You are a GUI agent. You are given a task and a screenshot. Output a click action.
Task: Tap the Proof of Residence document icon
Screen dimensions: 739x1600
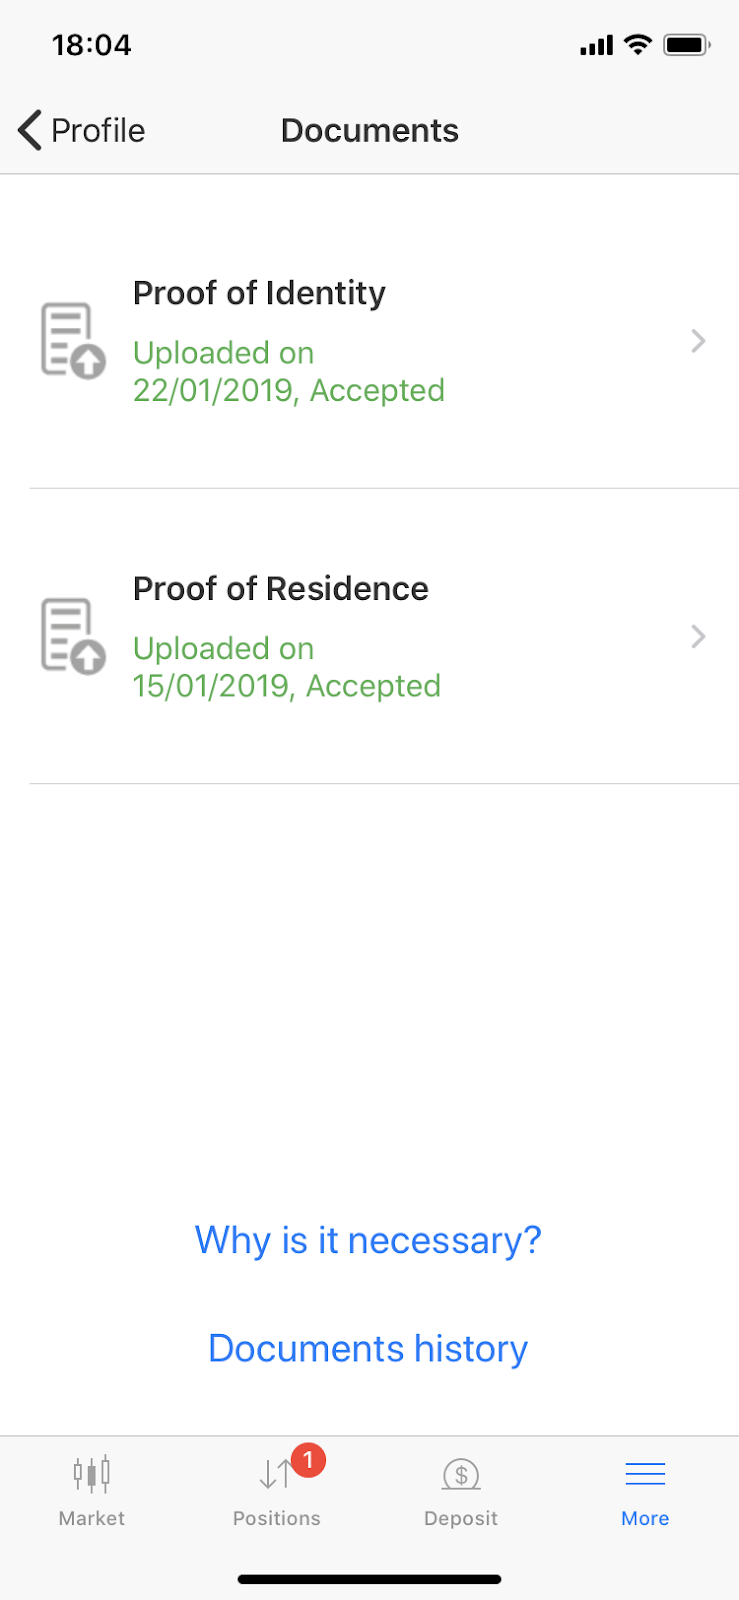coord(72,636)
